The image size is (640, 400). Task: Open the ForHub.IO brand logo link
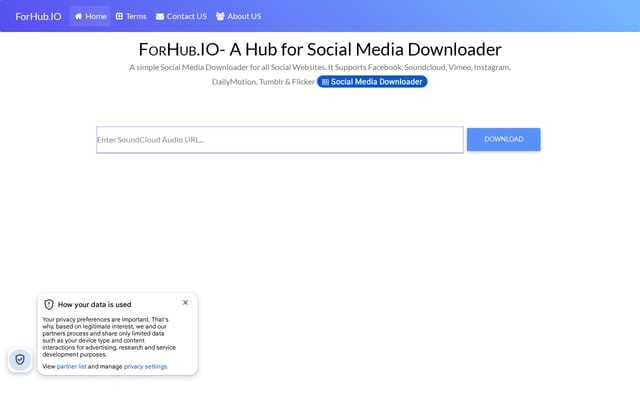tap(38, 16)
